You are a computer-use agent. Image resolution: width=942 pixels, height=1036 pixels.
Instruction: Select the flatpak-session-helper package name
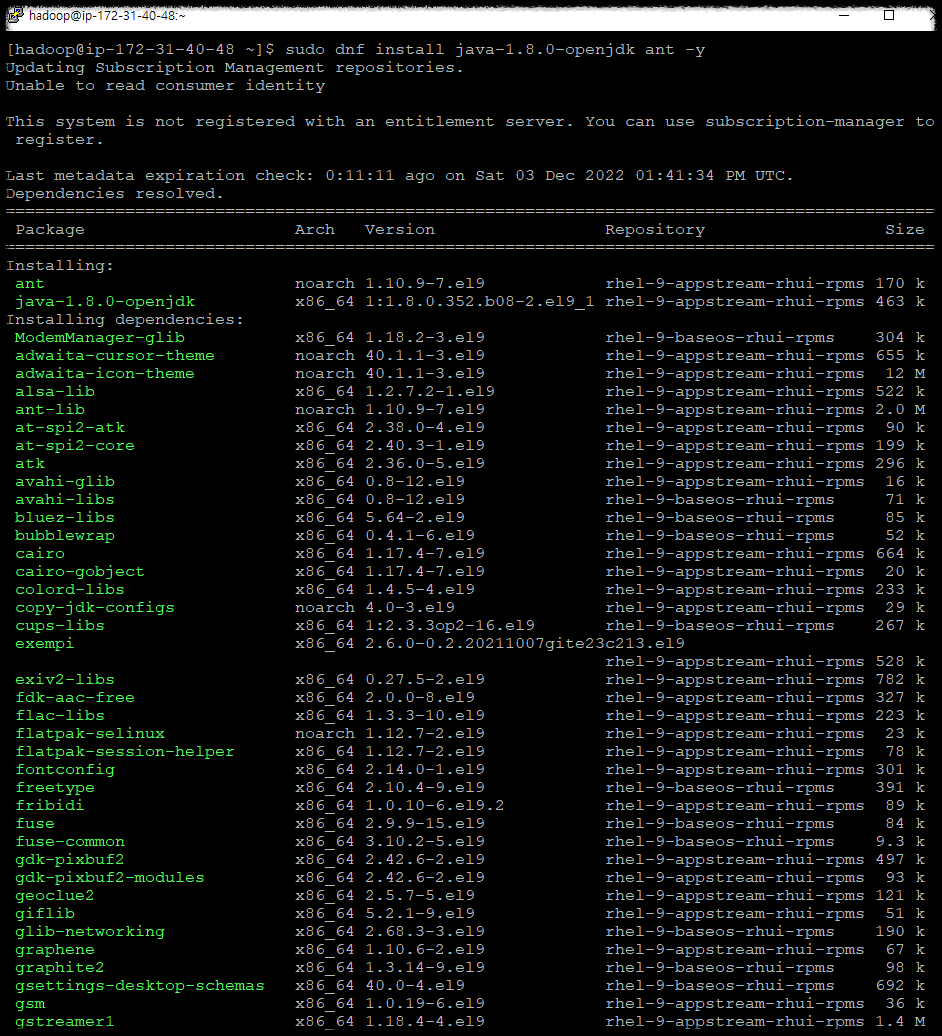tap(125, 751)
